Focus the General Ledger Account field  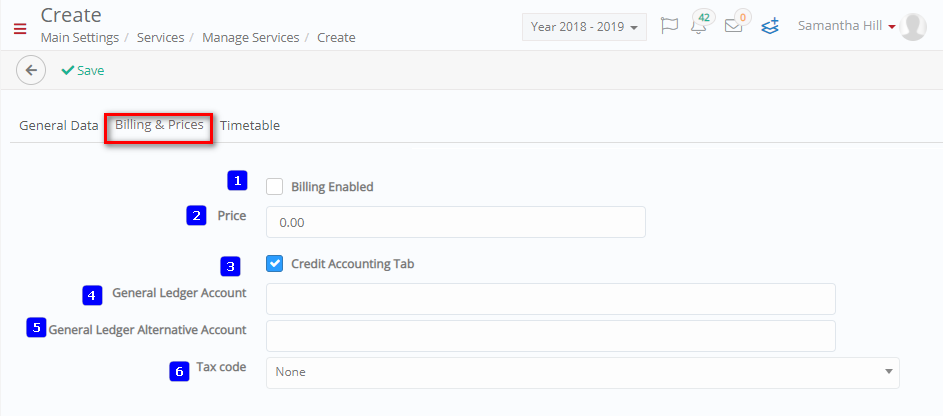(550, 299)
